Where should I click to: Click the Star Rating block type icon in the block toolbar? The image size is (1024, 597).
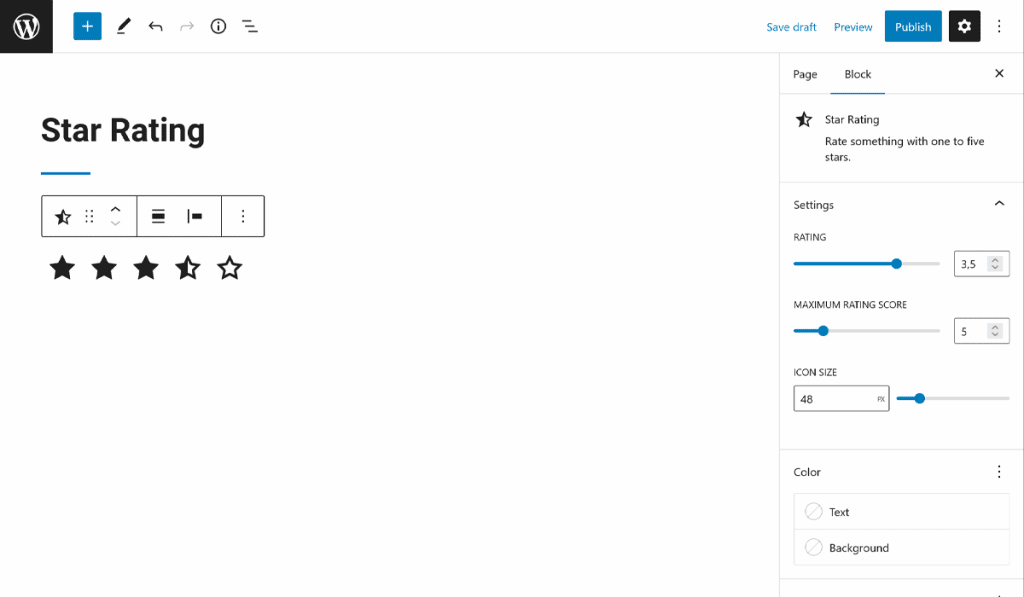63,216
